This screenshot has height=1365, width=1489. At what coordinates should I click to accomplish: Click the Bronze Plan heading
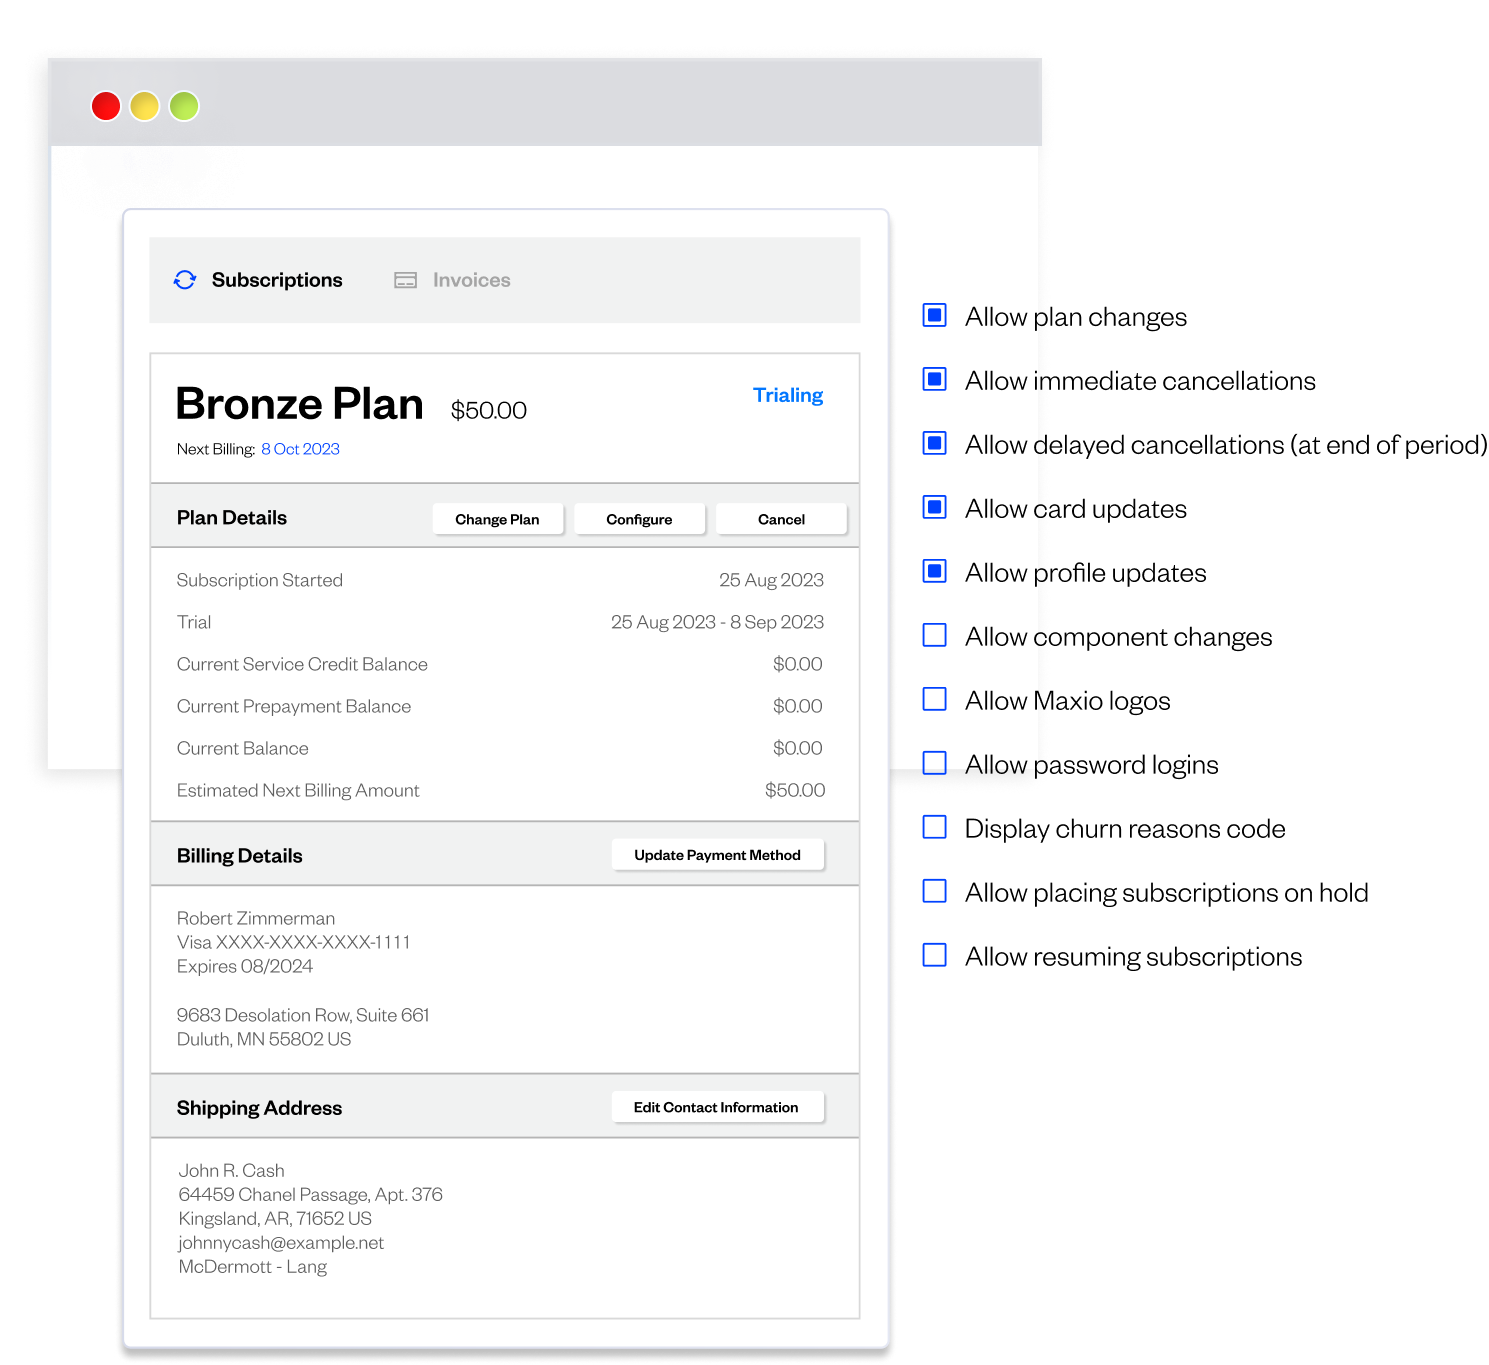(300, 404)
